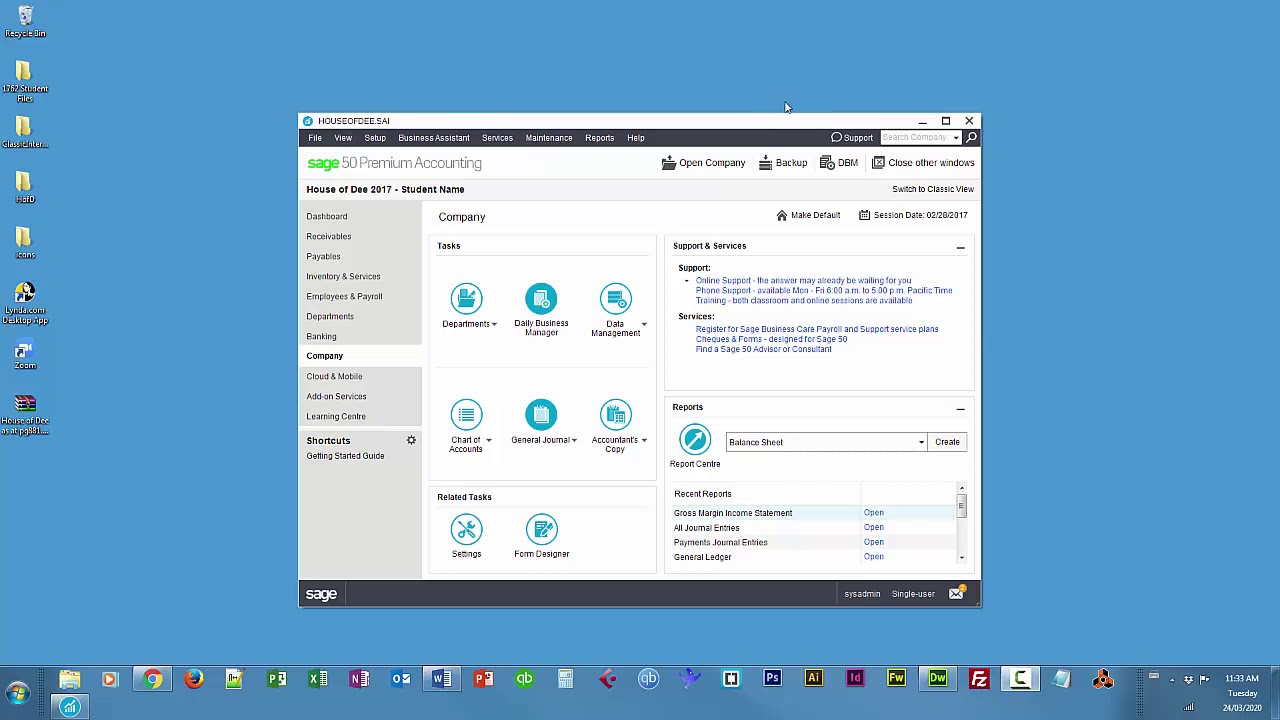The image size is (1280, 720).
Task: Expand the Accountant's Copy dropdown arrow
Action: [644, 440]
